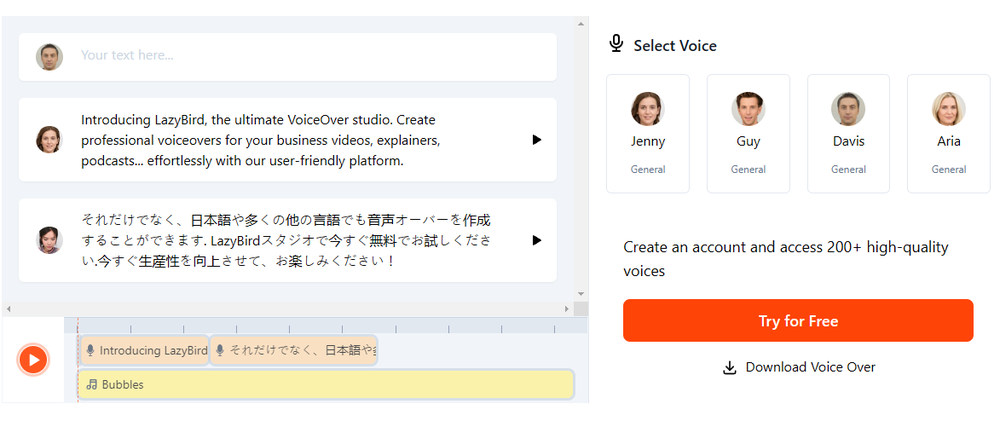Click the download icon beside Download Voice Over
Screen dimensions: 1000x426
730,368
